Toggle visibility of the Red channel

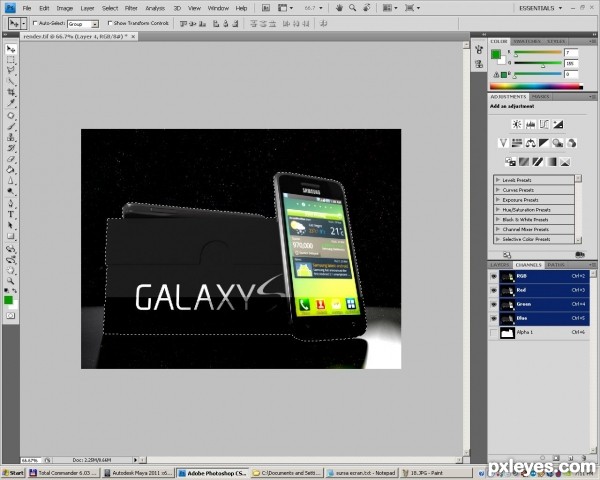click(x=494, y=290)
